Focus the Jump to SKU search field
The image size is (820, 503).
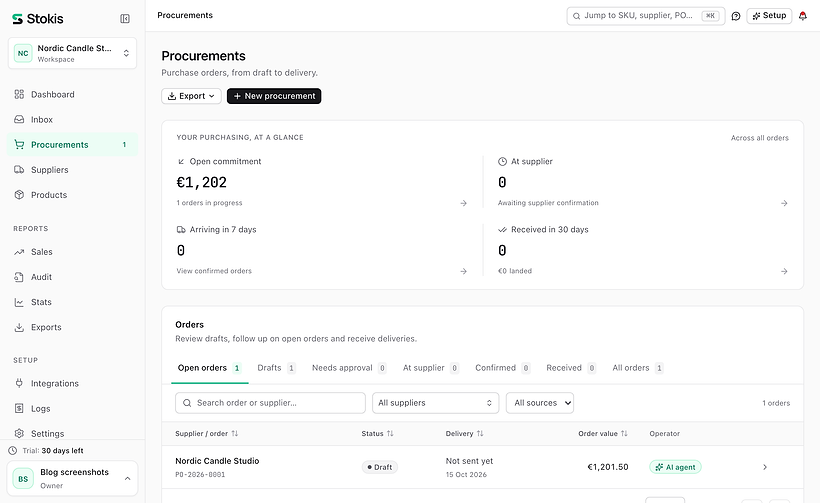pos(645,16)
